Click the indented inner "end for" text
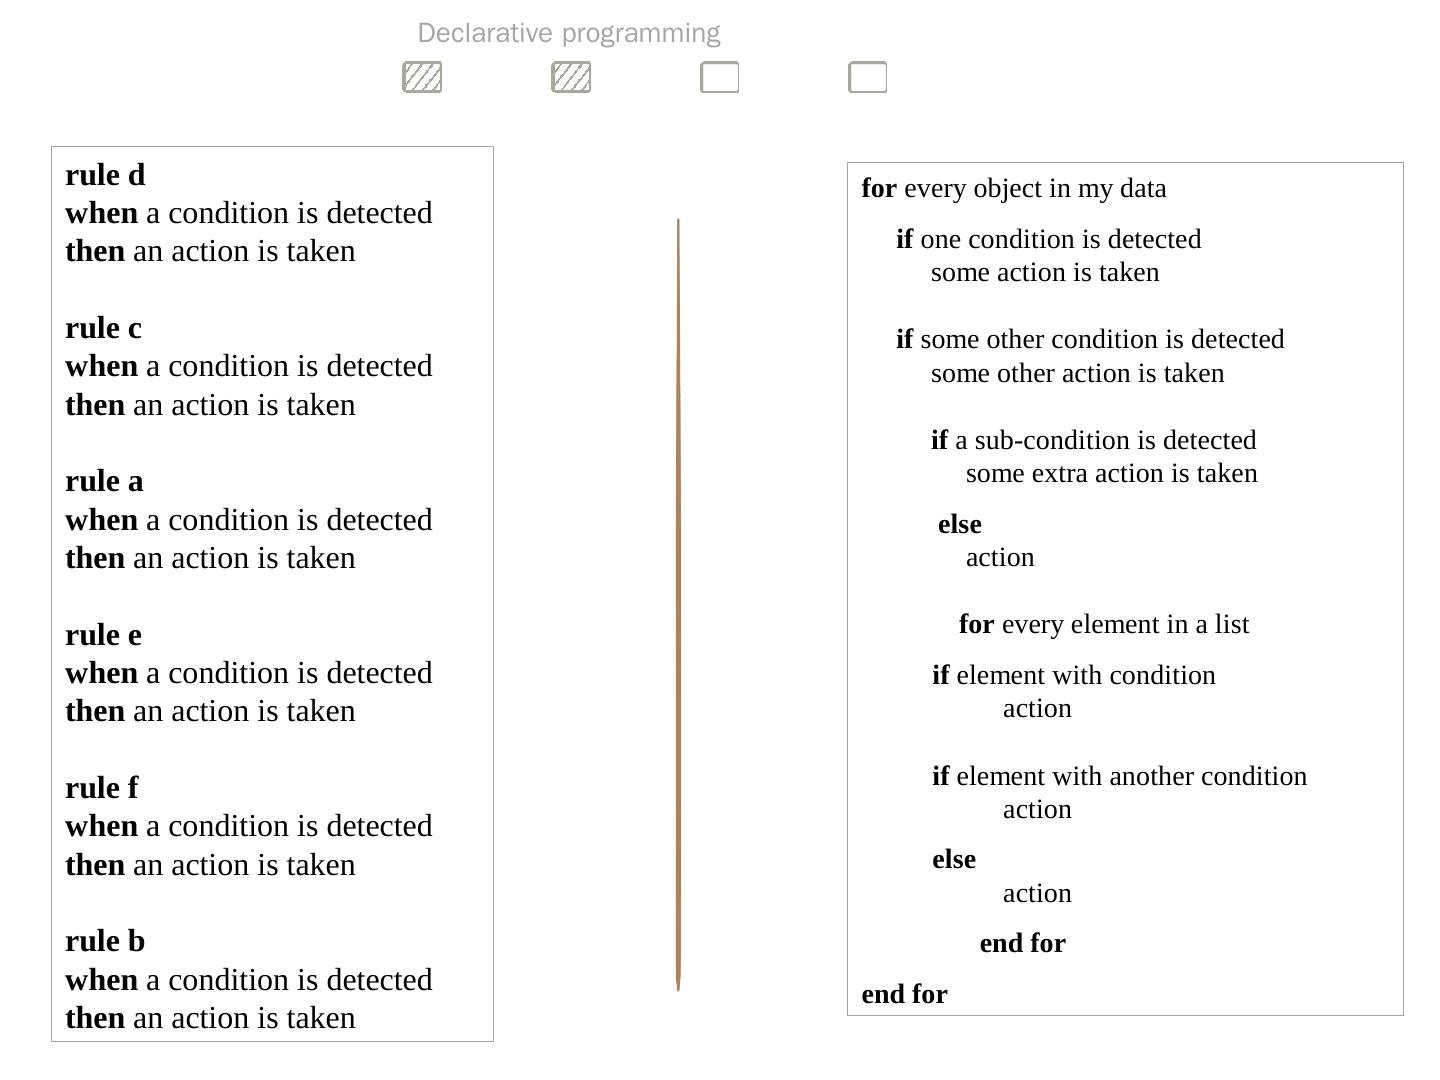This screenshot has height=1080, width=1440. tap(1022, 943)
